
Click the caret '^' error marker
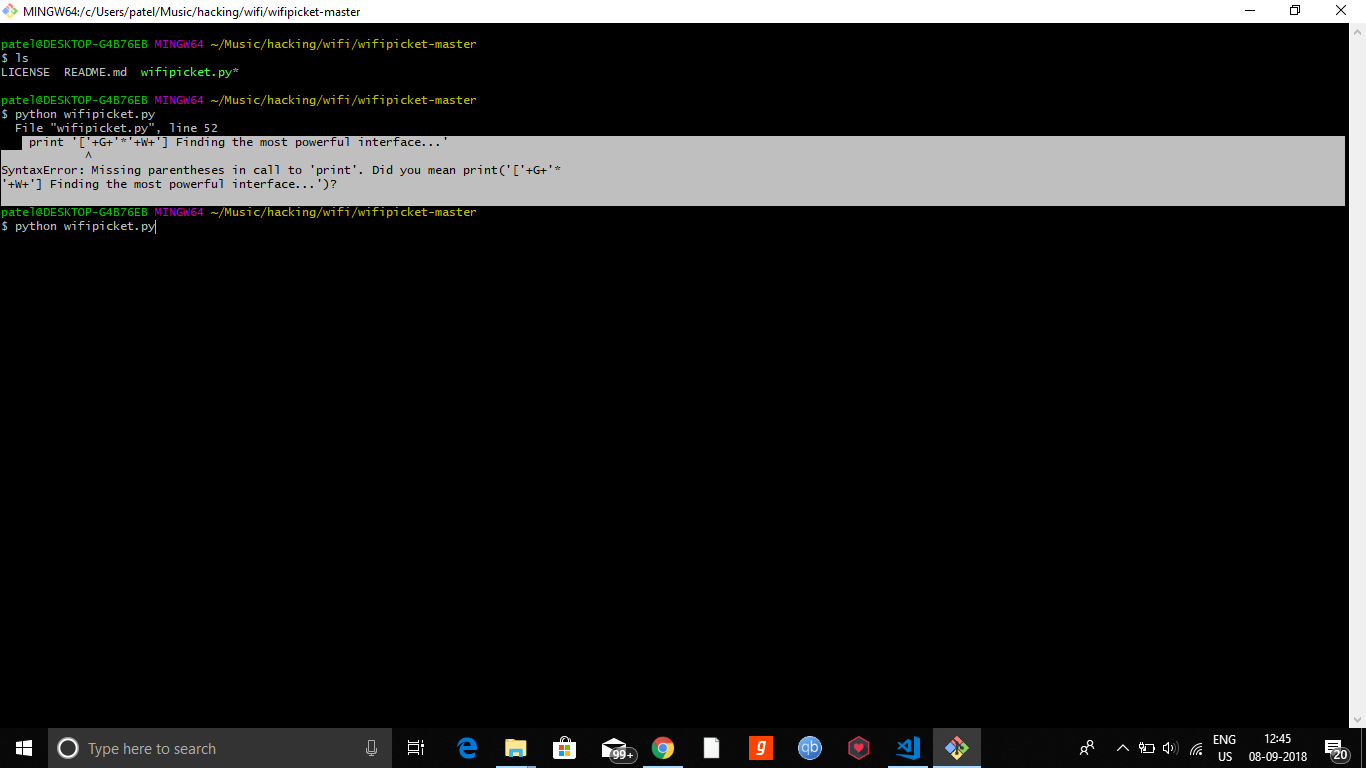coord(88,156)
